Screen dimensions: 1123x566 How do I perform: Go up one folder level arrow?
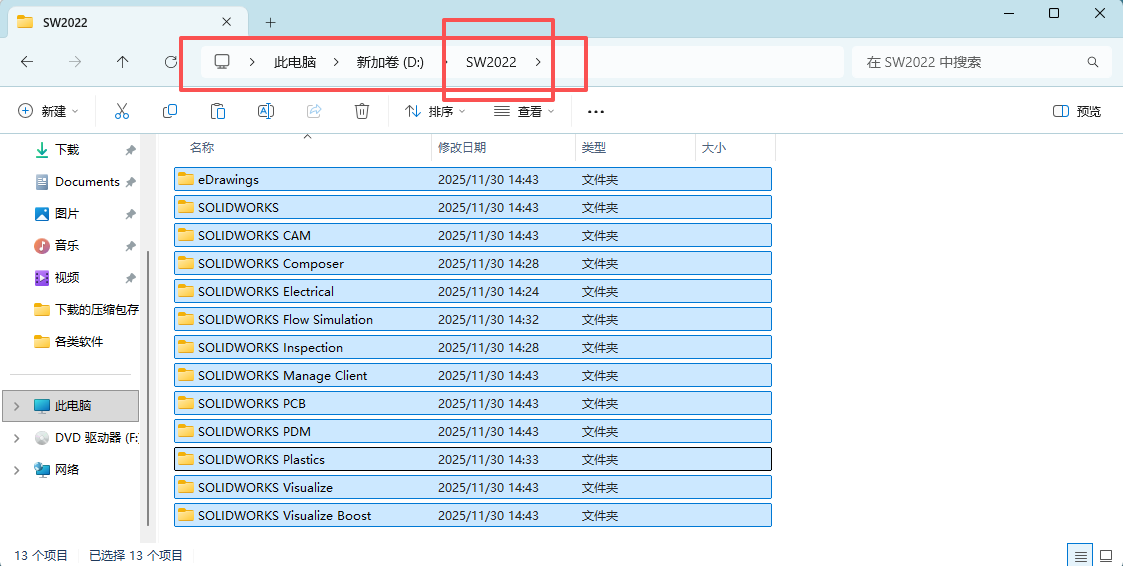(x=123, y=62)
